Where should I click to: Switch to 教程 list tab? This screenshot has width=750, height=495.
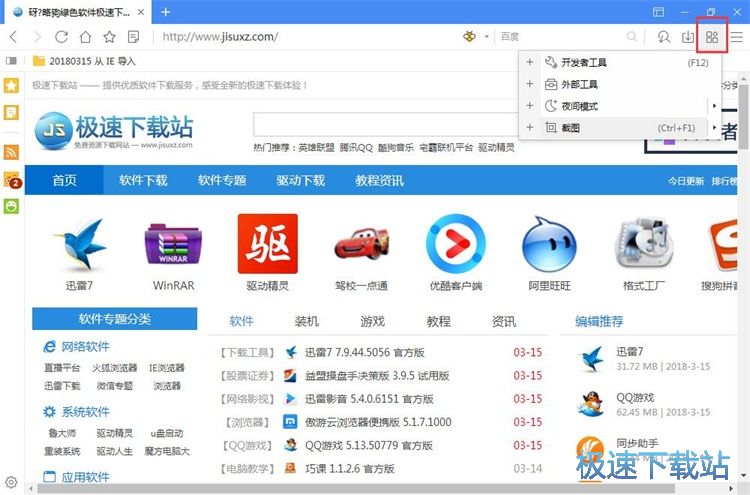[x=439, y=321]
